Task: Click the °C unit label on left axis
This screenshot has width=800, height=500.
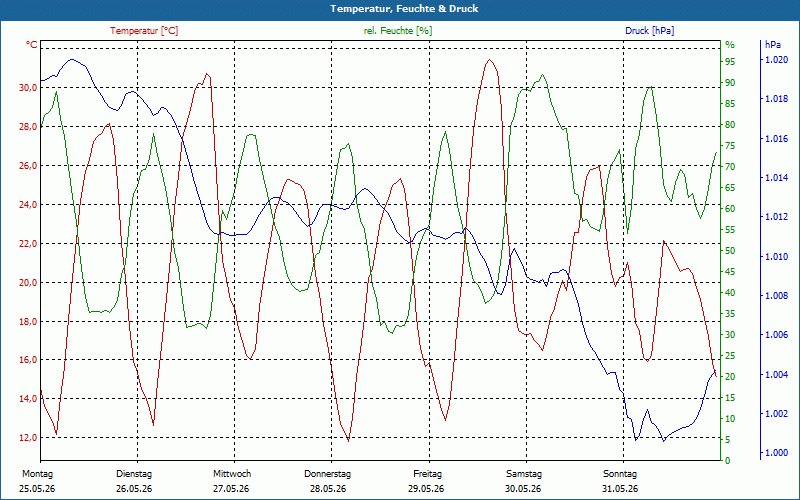Action: pyautogui.click(x=32, y=45)
